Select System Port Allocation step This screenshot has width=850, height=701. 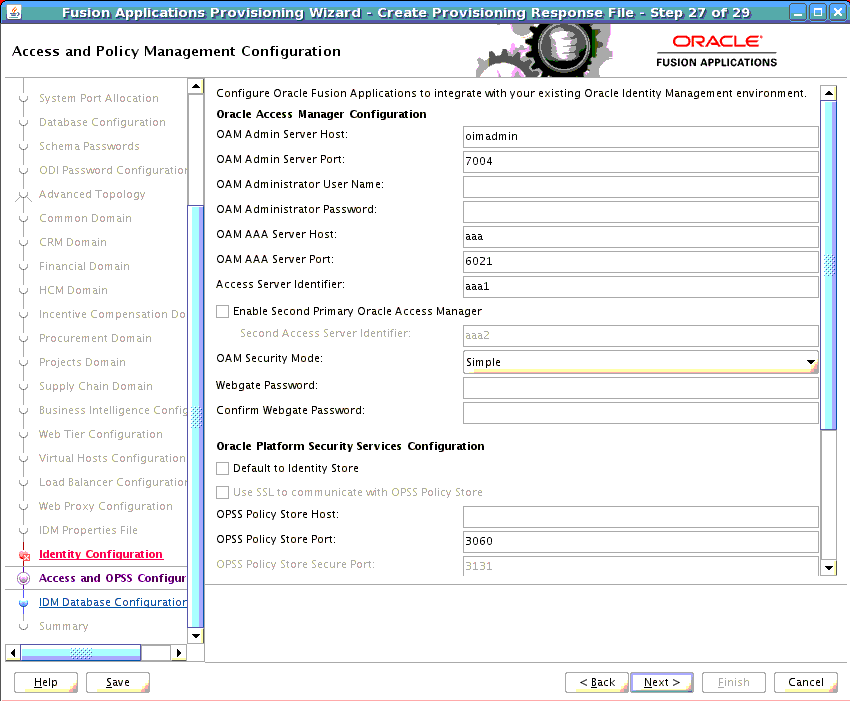click(99, 98)
